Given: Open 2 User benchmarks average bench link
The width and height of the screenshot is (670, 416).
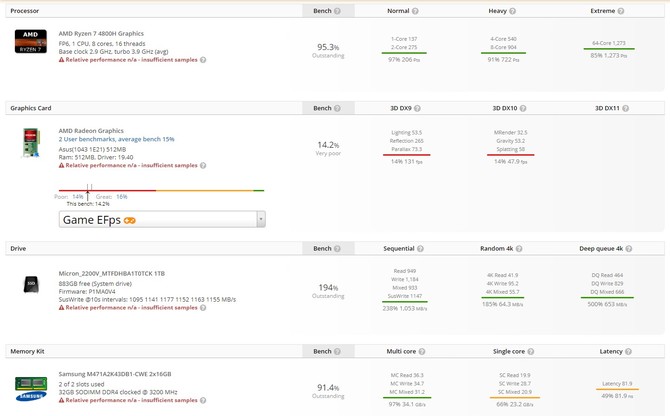Looking at the screenshot, I should click(x=116, y=139).
